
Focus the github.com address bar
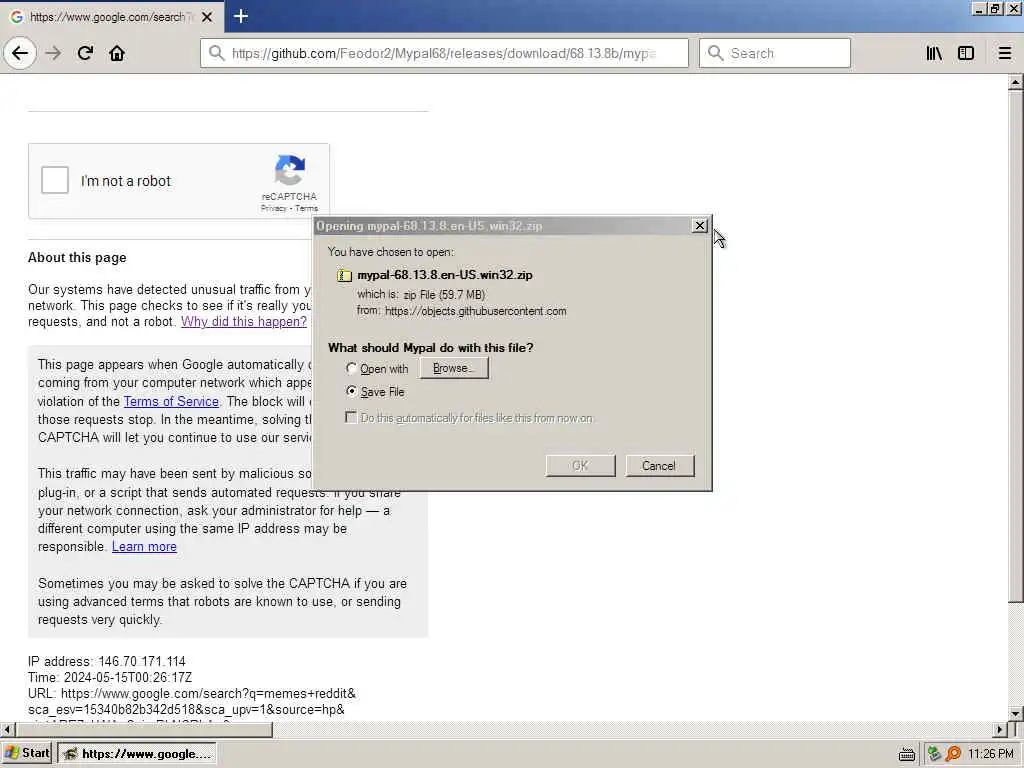[x=444, y=53]
